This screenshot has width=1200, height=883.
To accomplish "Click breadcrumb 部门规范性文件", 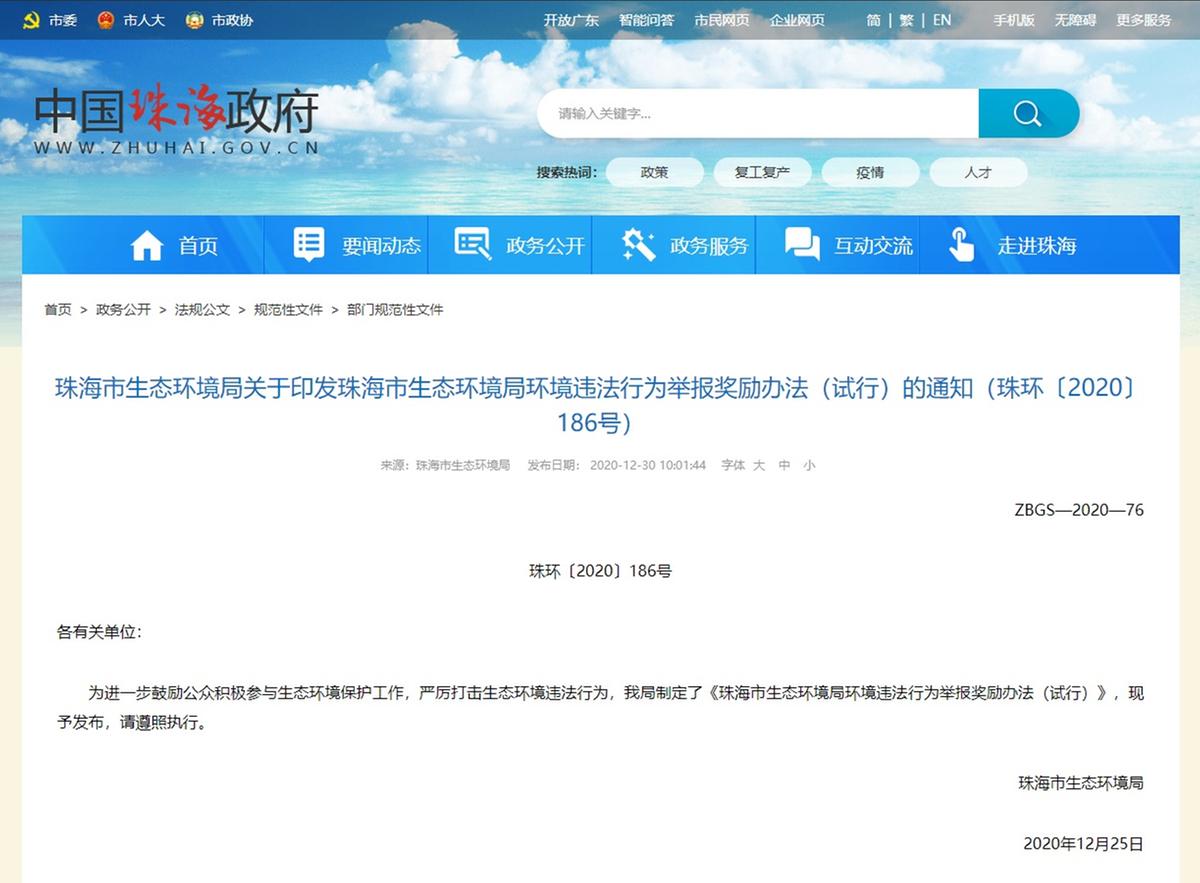I will 395,310.
